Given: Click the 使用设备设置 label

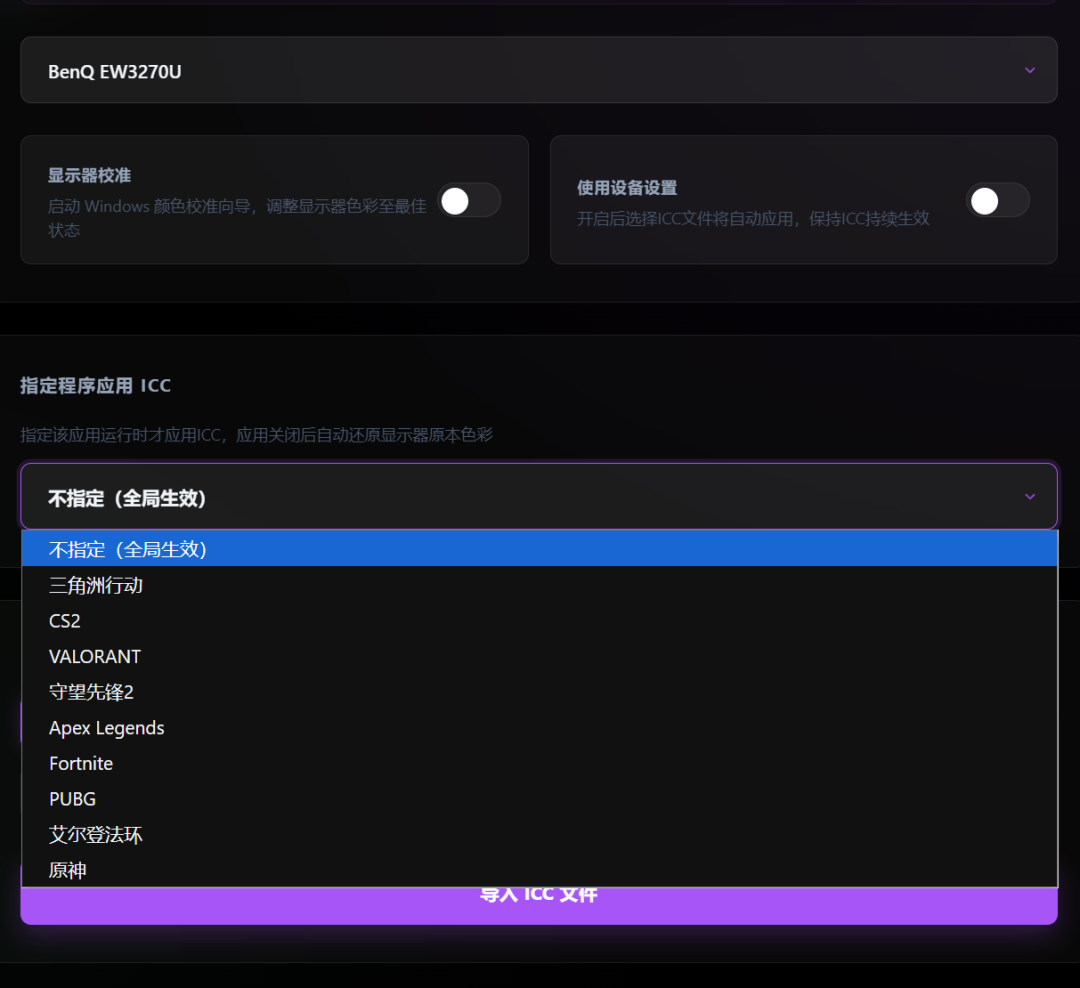Looking at the screenshot, I should 627,187.
